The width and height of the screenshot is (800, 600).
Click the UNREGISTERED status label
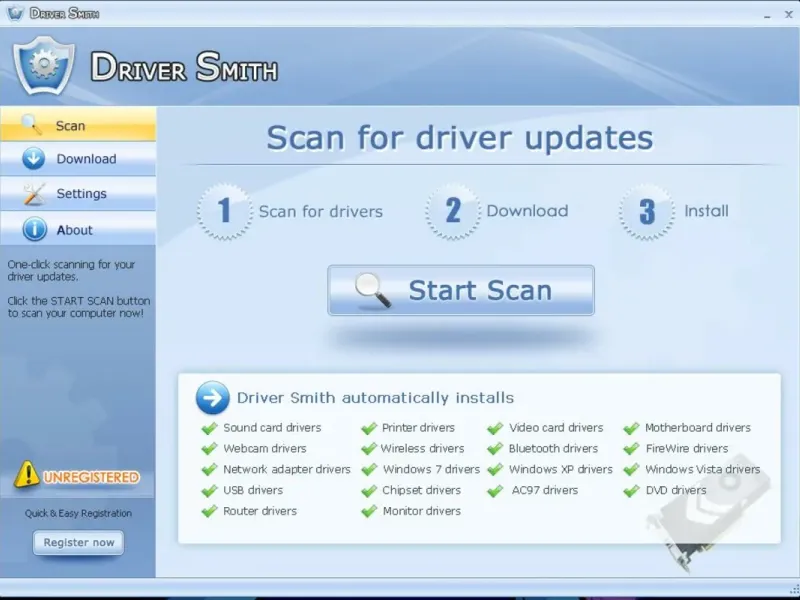91,477
